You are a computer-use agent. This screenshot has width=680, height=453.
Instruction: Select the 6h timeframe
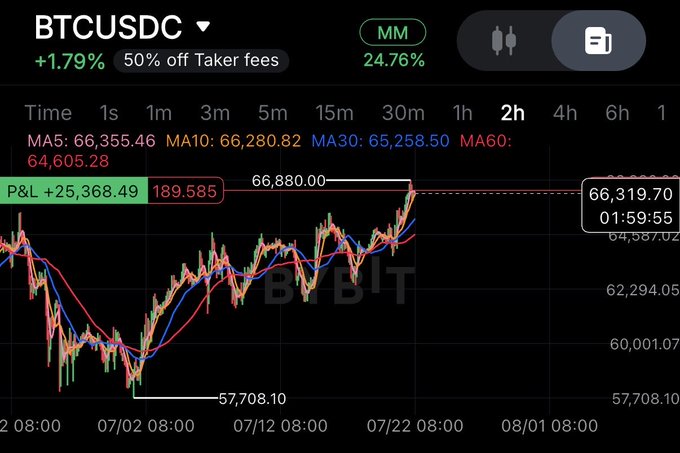(618, 113)
